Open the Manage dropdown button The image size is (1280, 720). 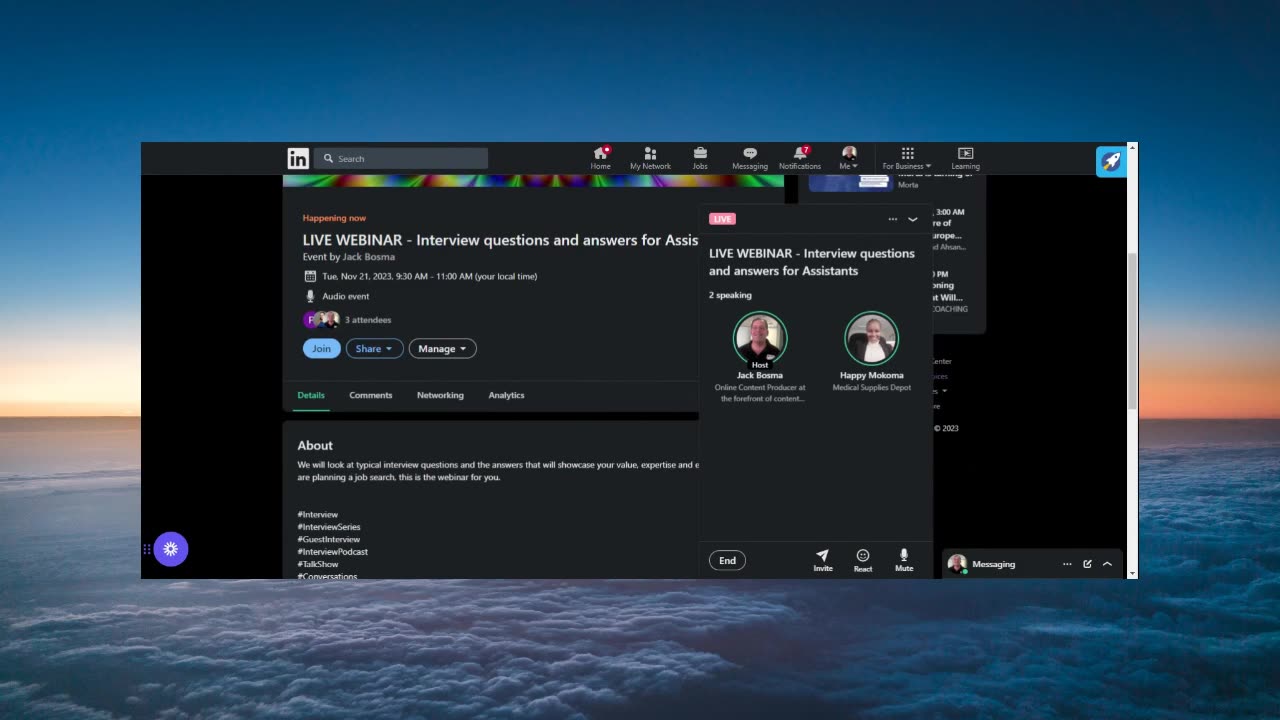pos(442,349)
